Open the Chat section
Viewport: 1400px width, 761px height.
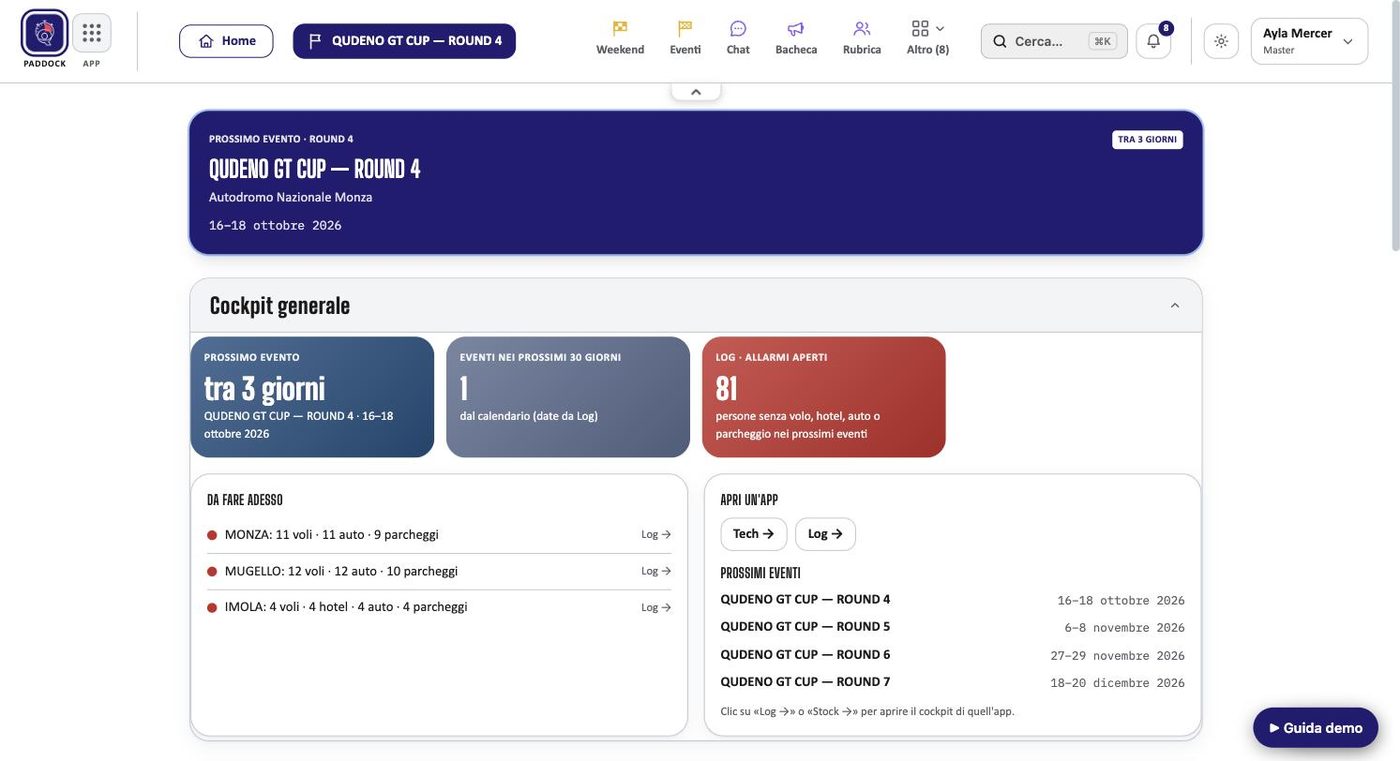click(x=738, y=38)
